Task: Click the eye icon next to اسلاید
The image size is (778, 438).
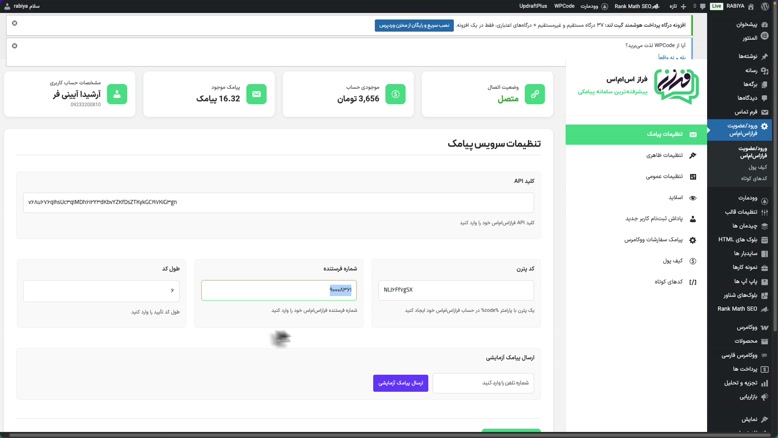Action: pos(692,198)
